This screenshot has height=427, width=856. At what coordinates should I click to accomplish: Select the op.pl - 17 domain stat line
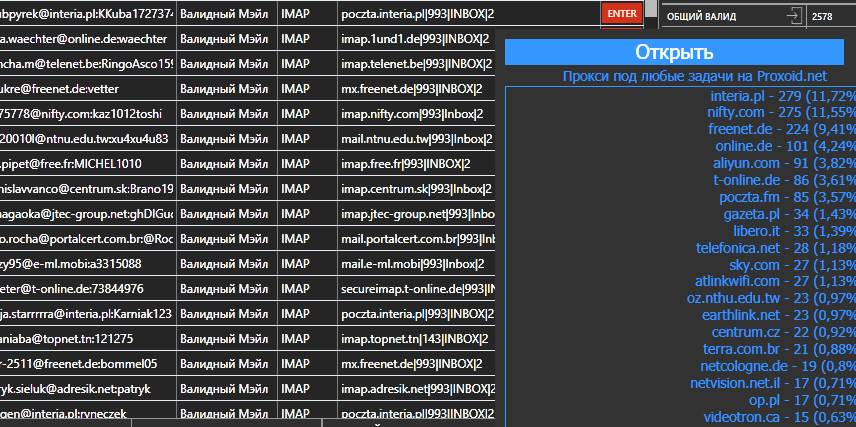coord(802,400)
